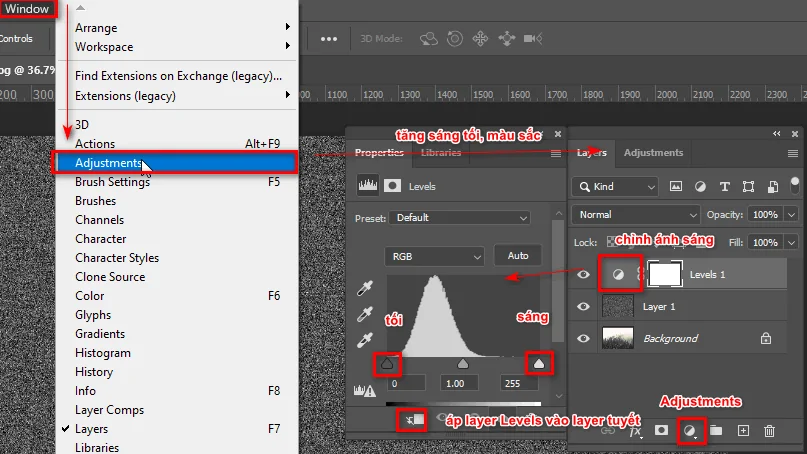
Task: Select the white point eyedropper in Levels
Action: pos(366,340)
